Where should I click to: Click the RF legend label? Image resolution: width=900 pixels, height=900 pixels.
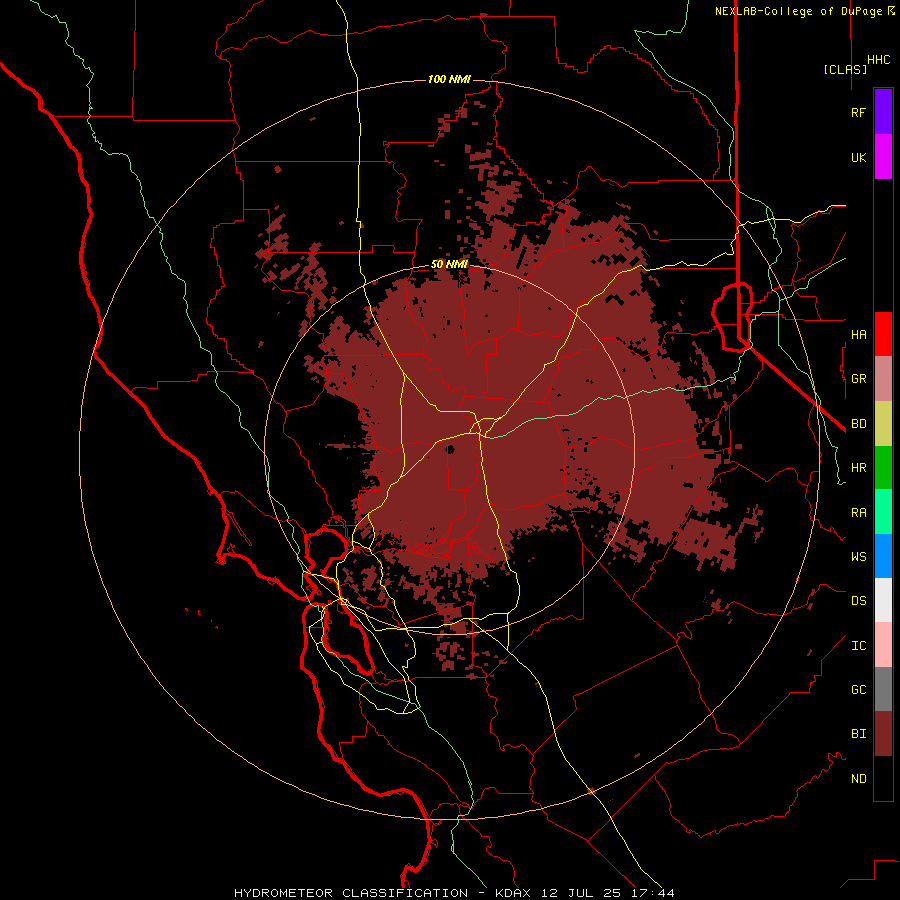[858, 112]
